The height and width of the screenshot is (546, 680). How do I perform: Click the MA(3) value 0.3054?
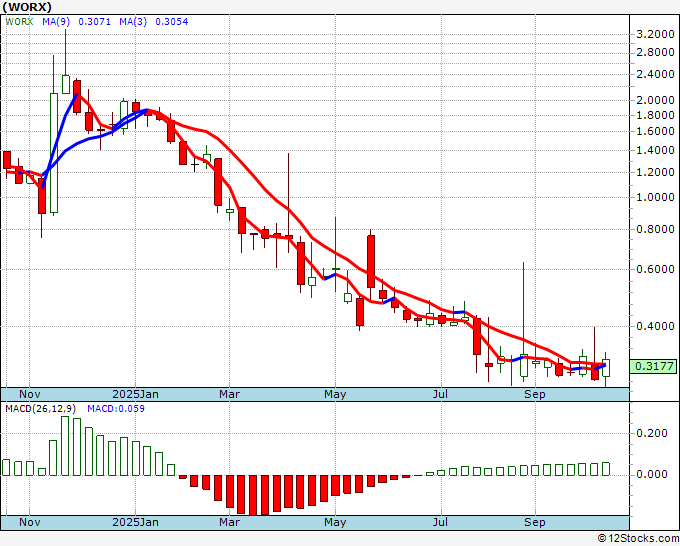[172, 22]
